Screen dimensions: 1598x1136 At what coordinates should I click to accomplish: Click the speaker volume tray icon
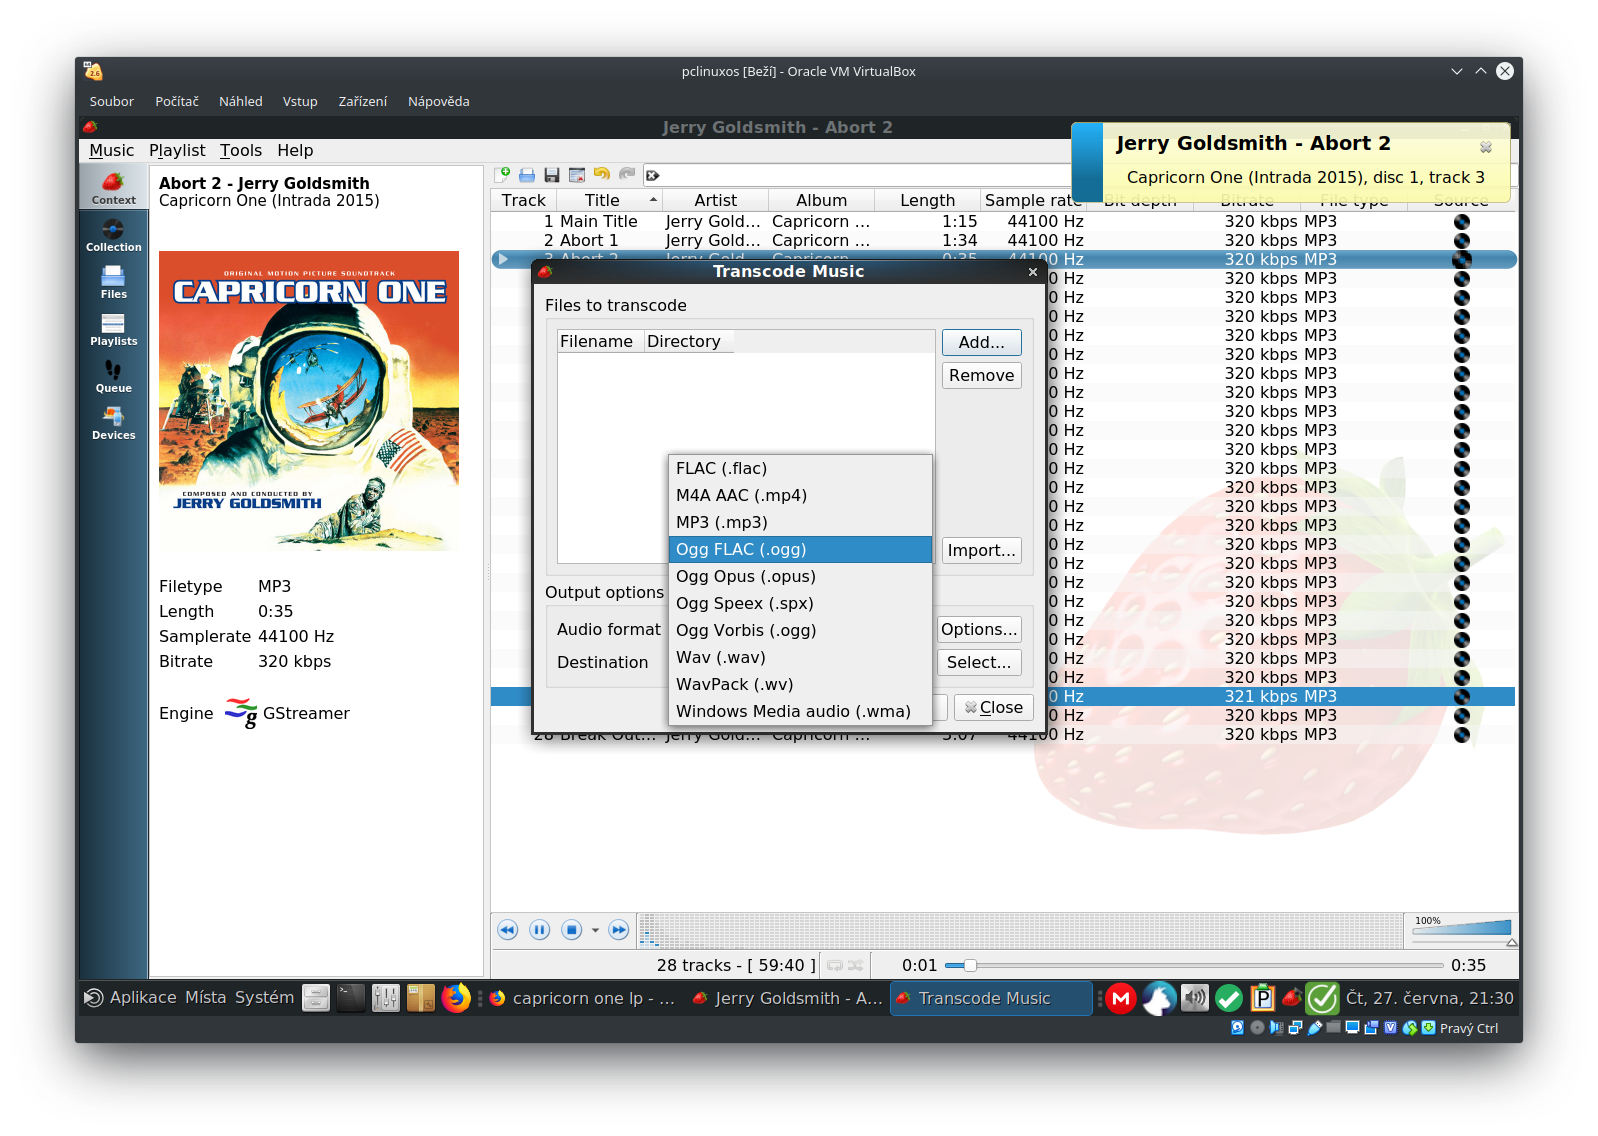click(1195, 998)
